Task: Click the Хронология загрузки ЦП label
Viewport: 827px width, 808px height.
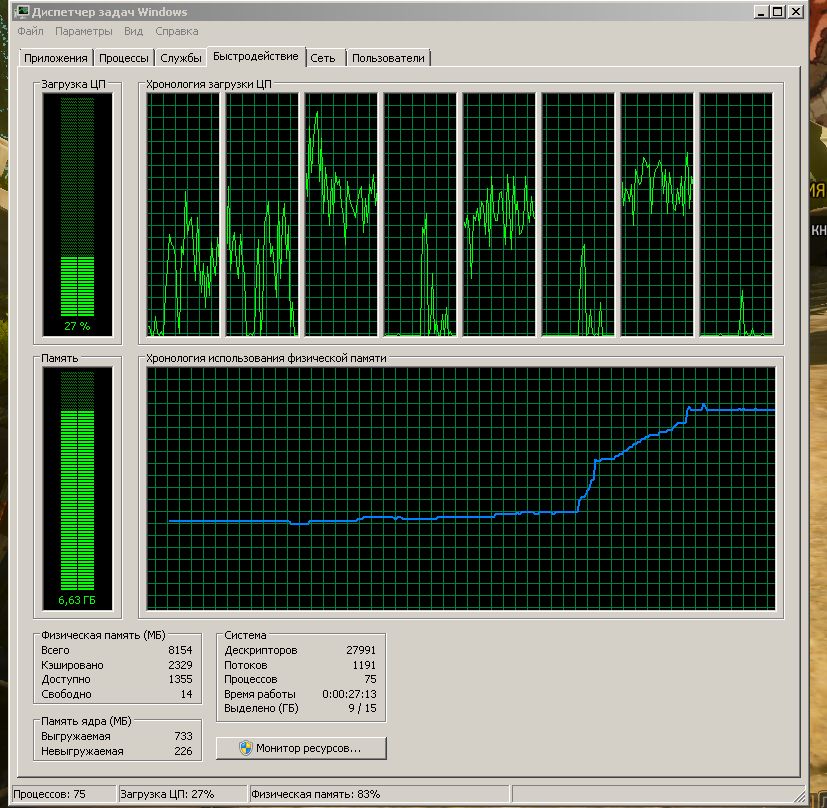Action: point(209,84)
